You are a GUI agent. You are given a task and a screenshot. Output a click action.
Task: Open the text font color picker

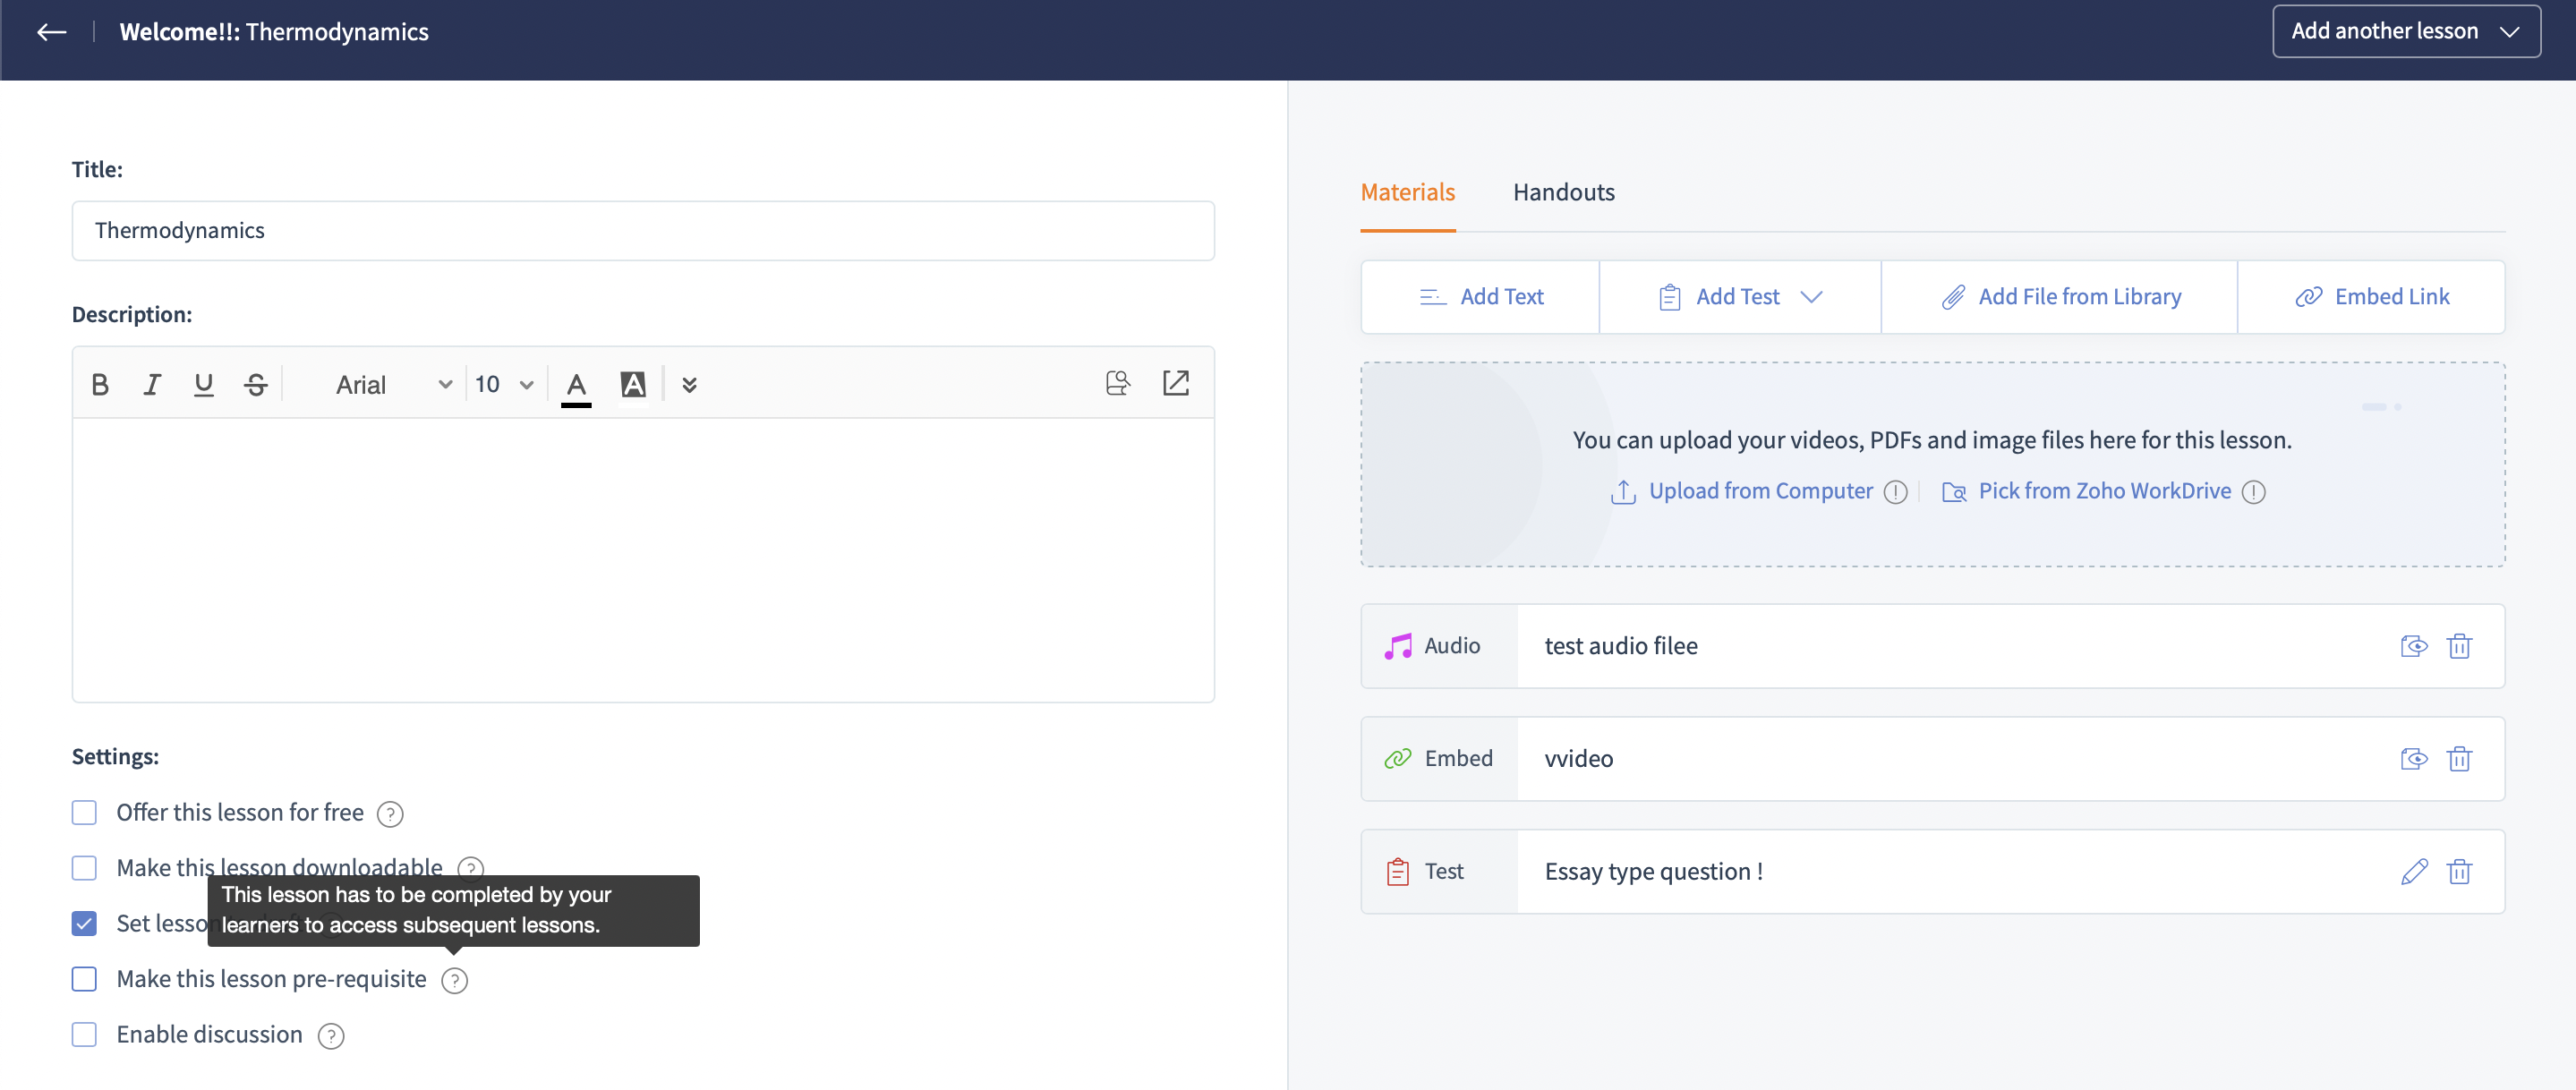pos(576,385)
